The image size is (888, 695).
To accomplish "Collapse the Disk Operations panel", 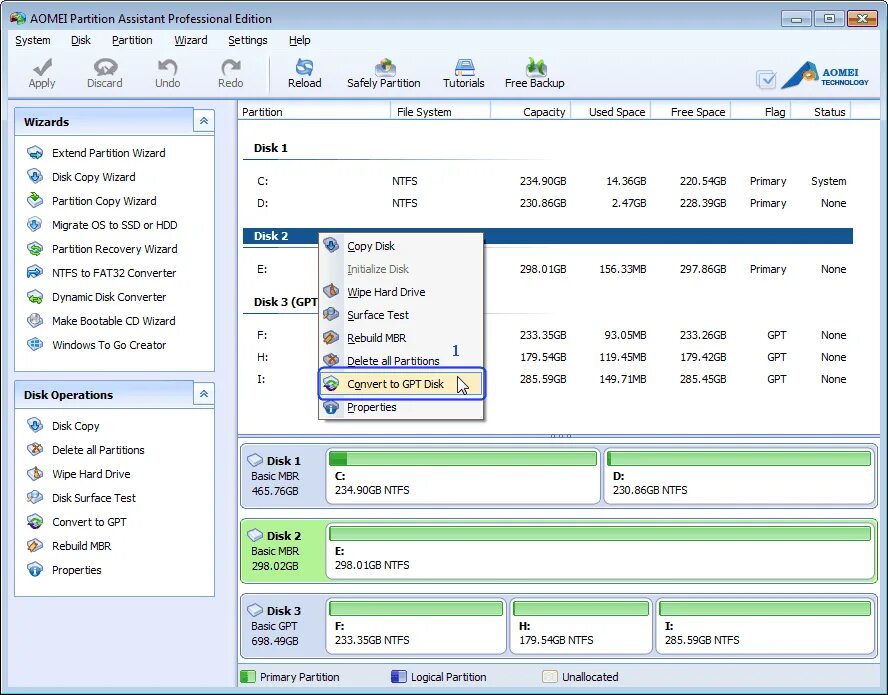I will [x=204, y=394].
